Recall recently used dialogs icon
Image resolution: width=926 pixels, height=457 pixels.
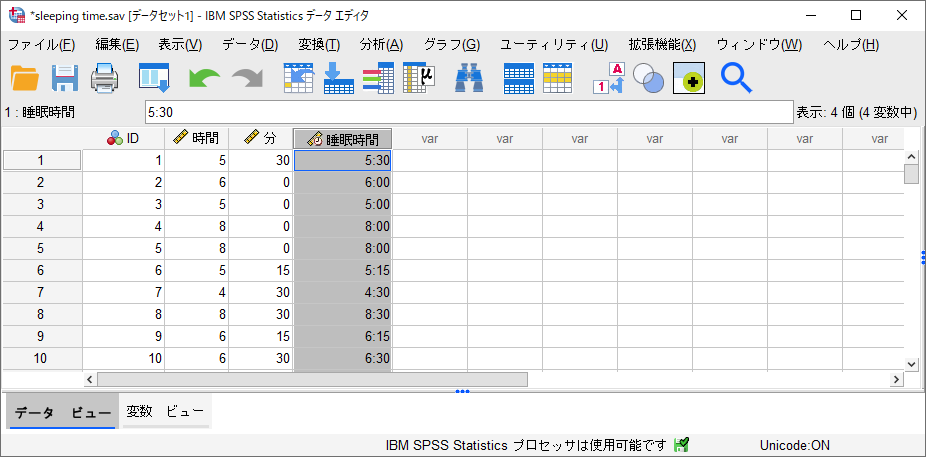pyautogui.click(x=154, y=79)
